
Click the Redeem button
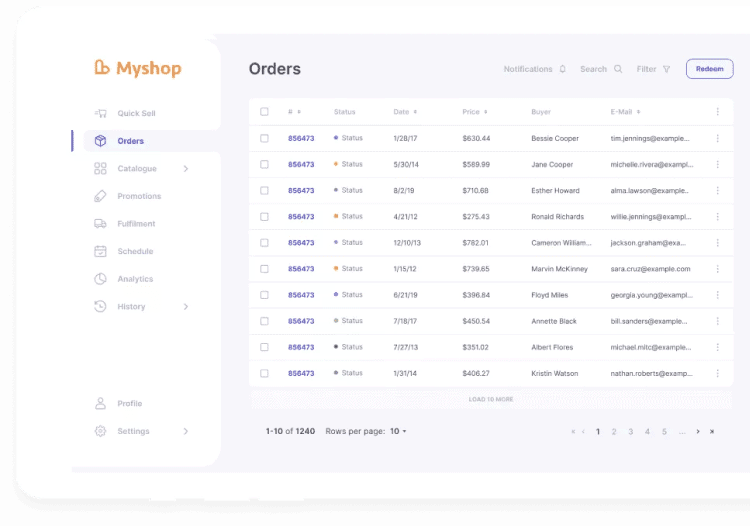(x=709, y=69)
